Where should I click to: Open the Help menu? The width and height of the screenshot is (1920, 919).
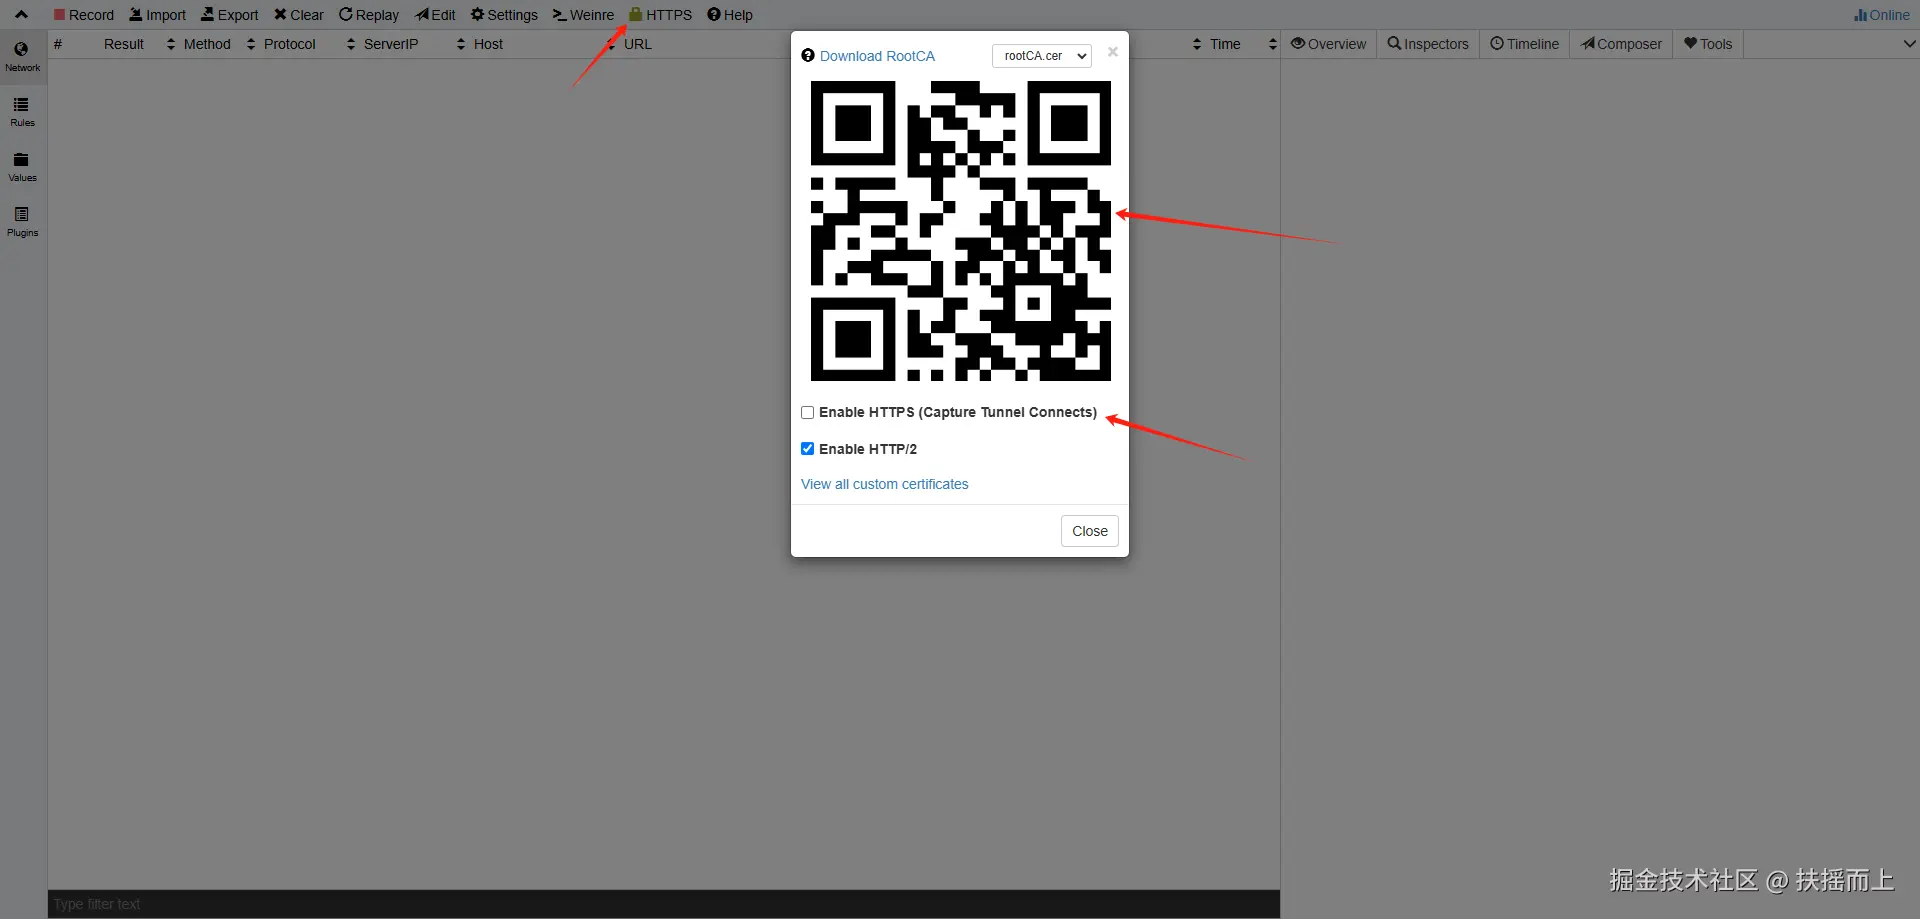[730, 15]
